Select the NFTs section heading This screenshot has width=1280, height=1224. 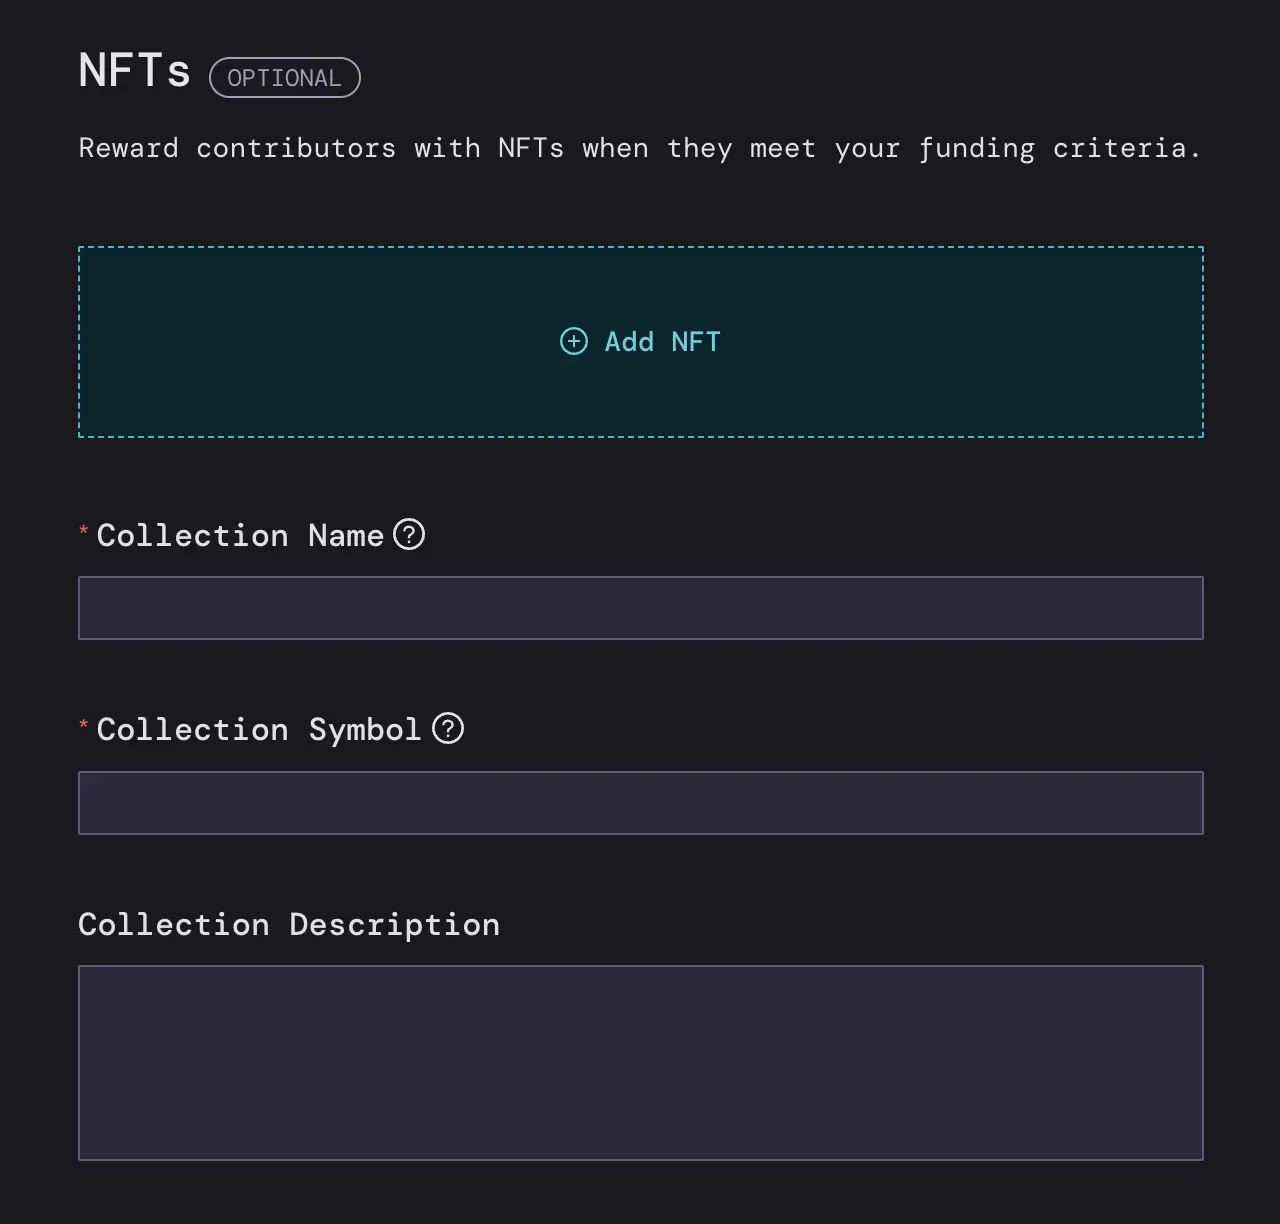pyautogui.click(x=134, y=69)
